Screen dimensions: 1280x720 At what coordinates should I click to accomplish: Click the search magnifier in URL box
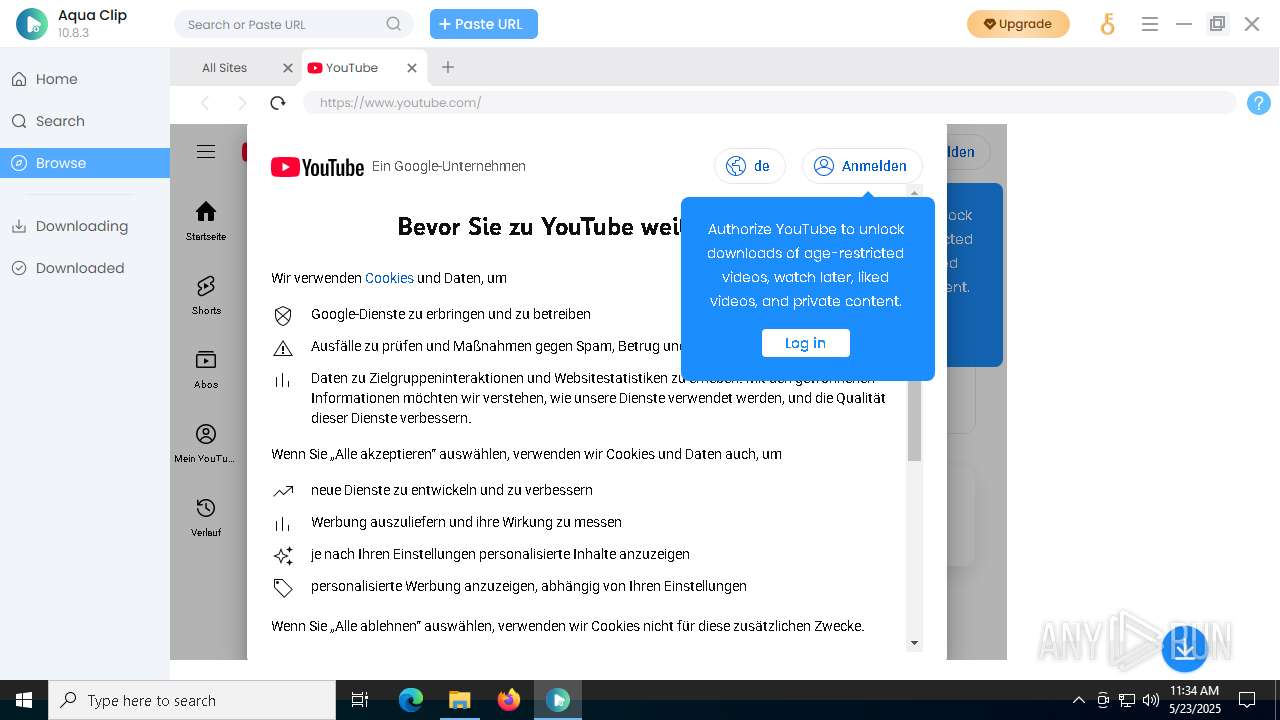[x=394, y=24]
